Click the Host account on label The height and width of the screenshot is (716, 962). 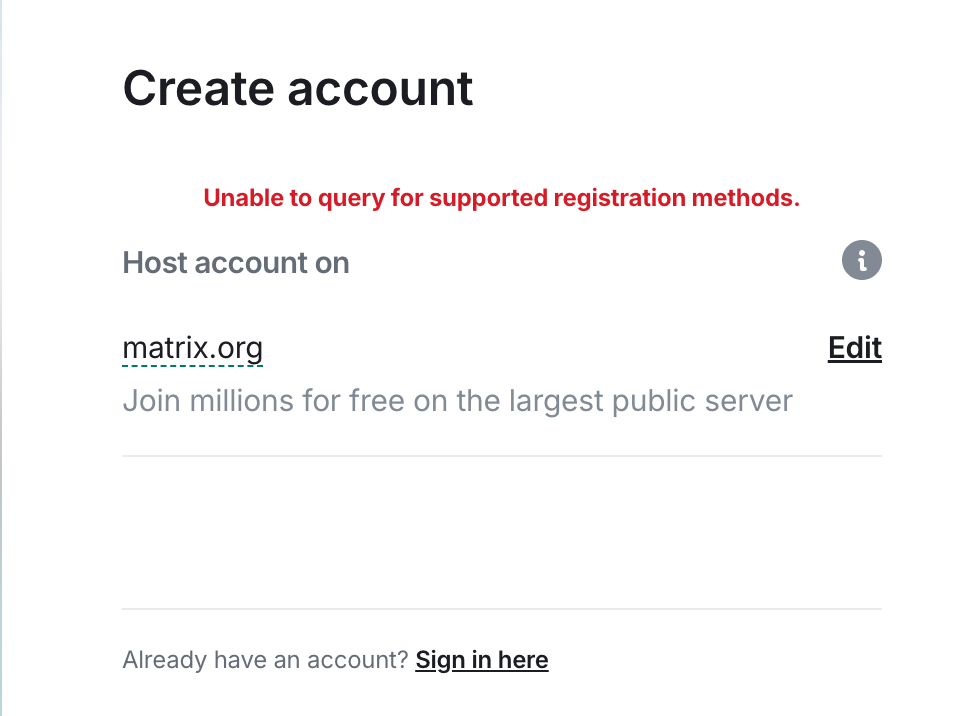point(236,263)
